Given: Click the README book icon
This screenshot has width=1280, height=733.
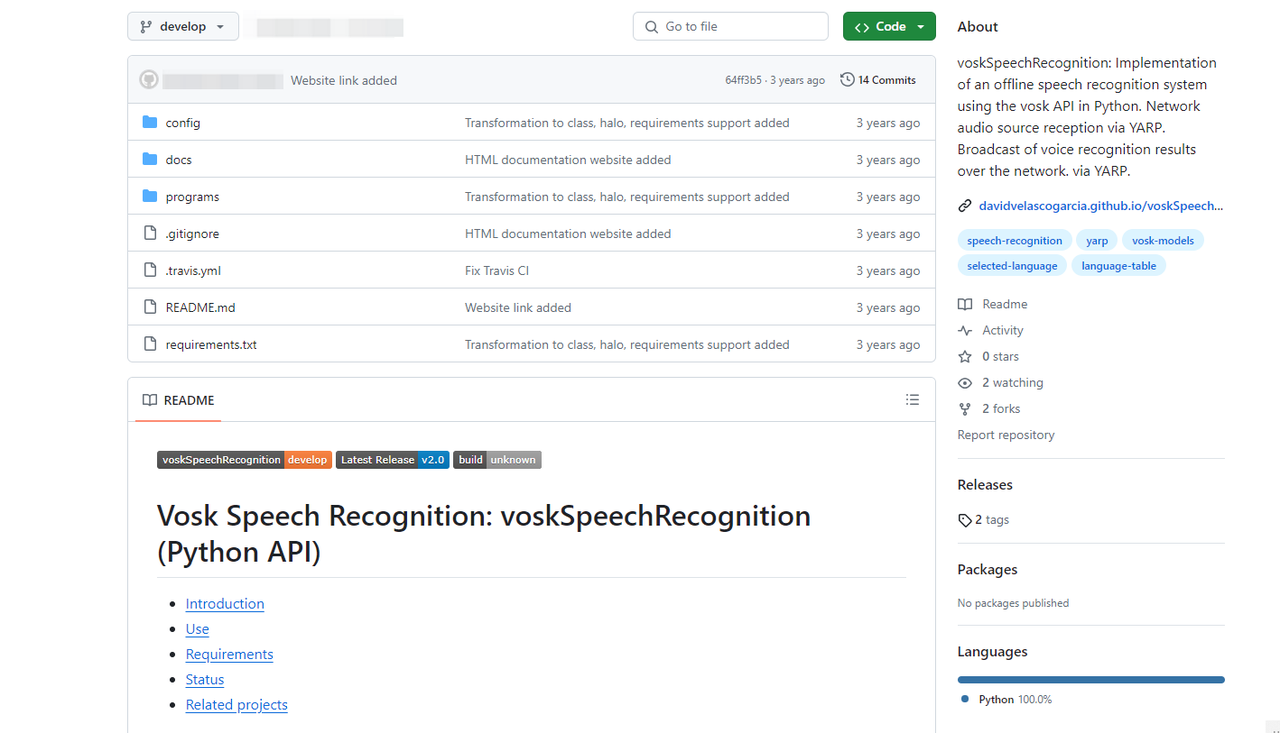Looking at the screenshot, I should pos(965,303).
